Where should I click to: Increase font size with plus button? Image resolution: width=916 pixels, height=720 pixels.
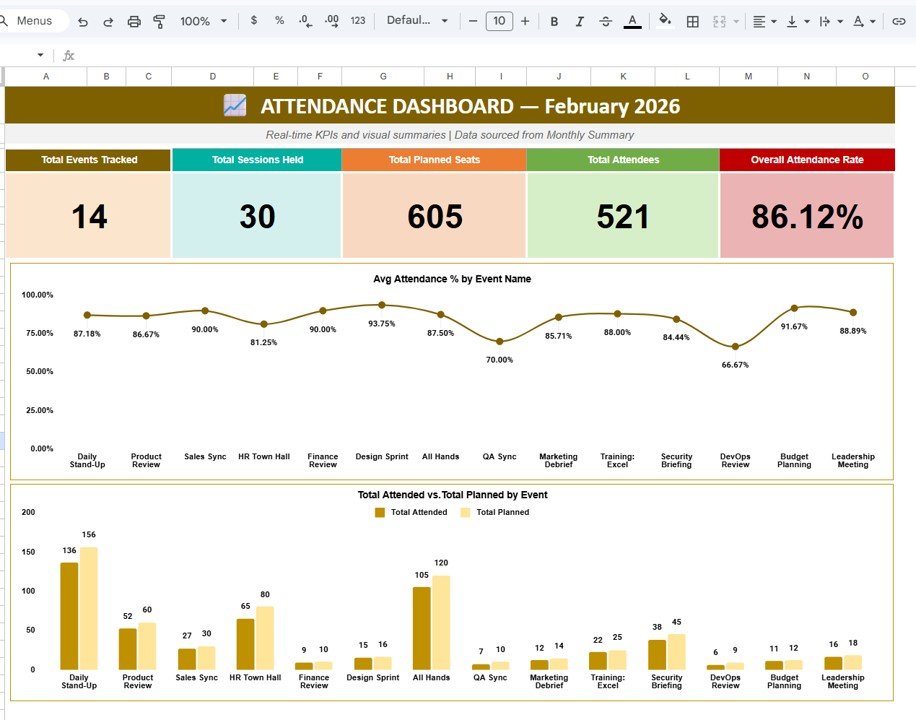coord(525,20)
